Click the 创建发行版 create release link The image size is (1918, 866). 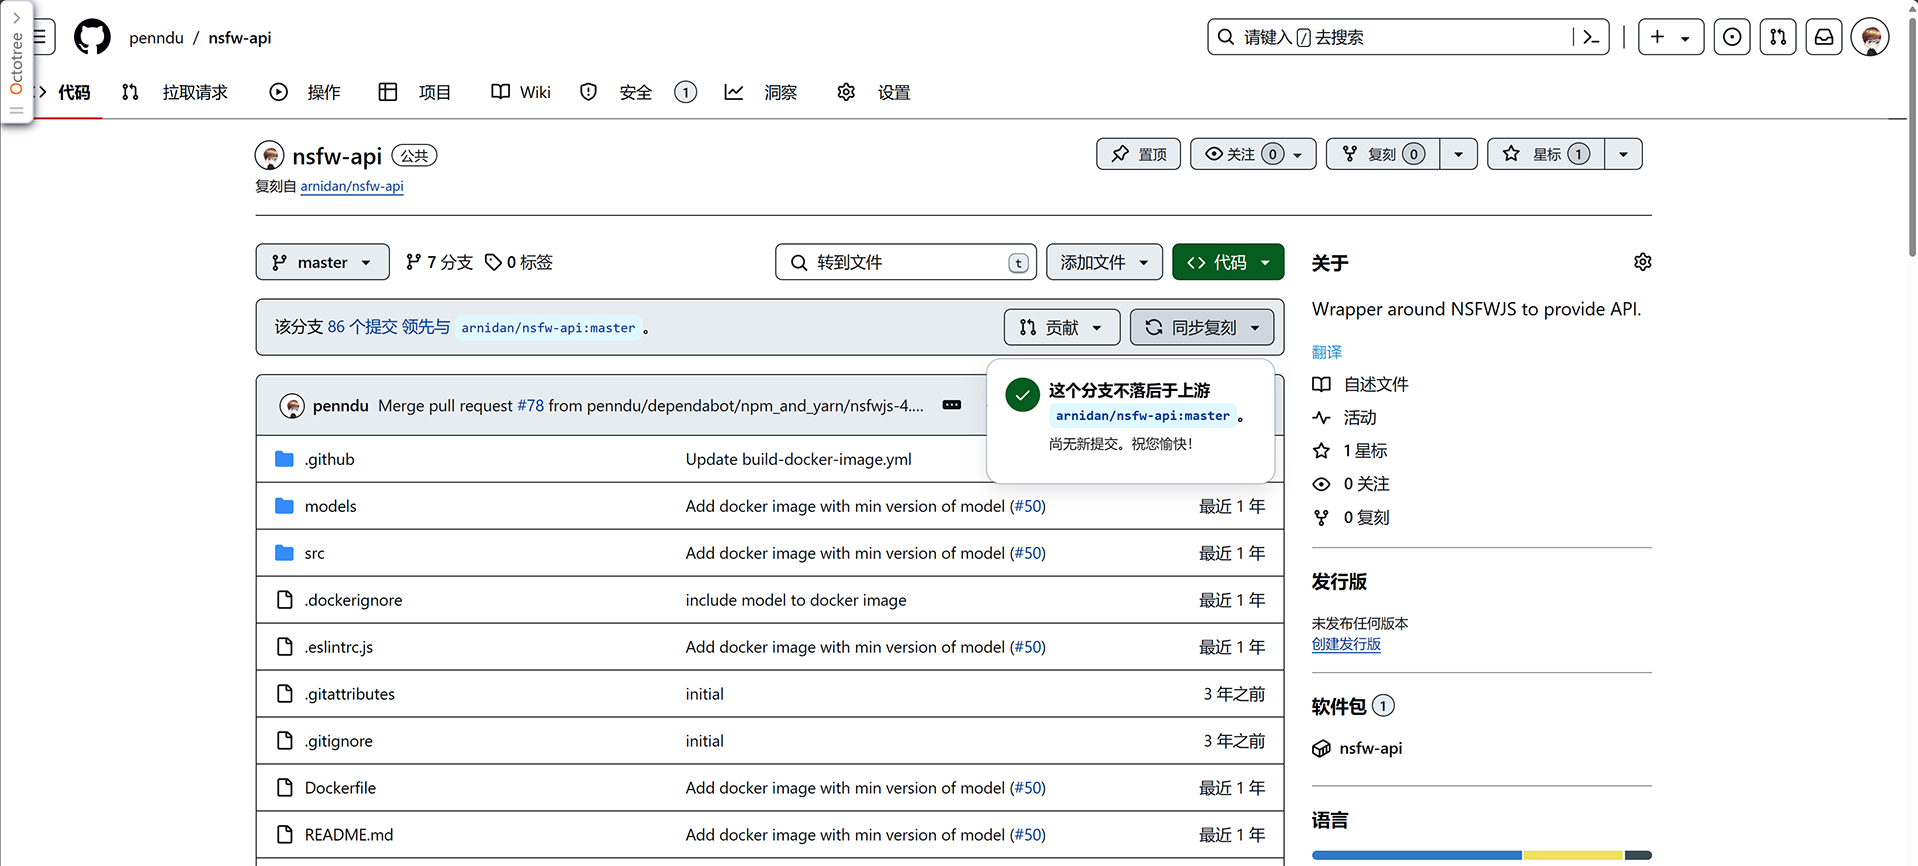coord(1346,644)
